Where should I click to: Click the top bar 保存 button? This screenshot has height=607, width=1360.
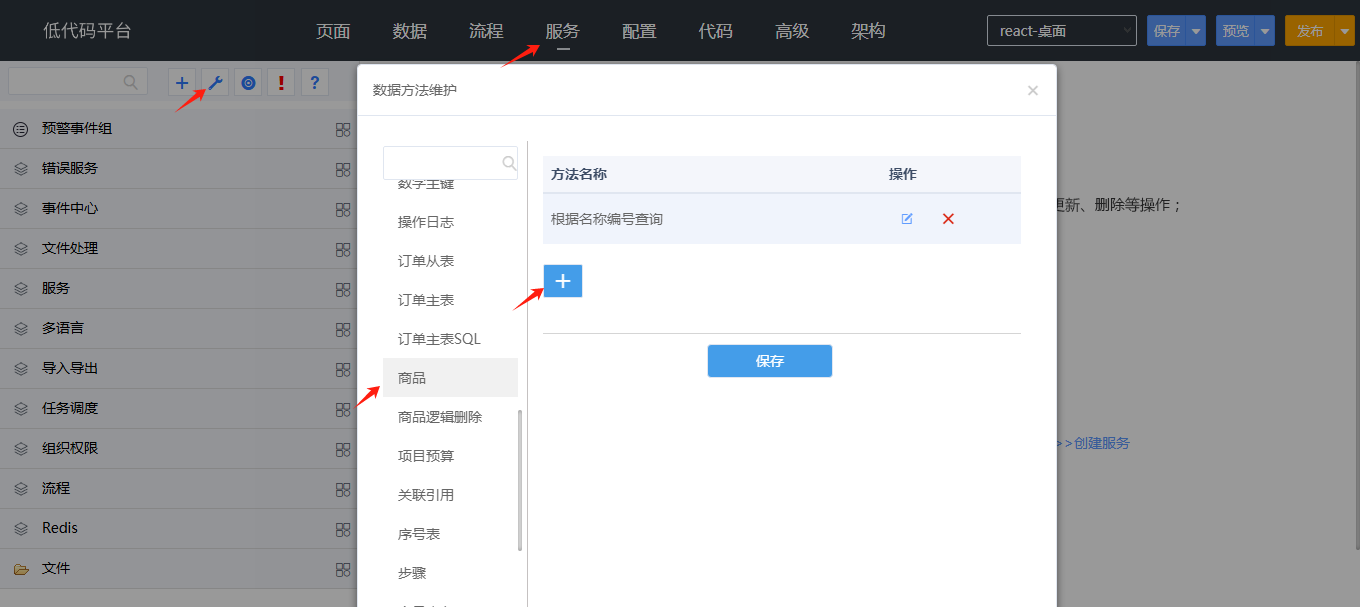[x=1167, y=31]
